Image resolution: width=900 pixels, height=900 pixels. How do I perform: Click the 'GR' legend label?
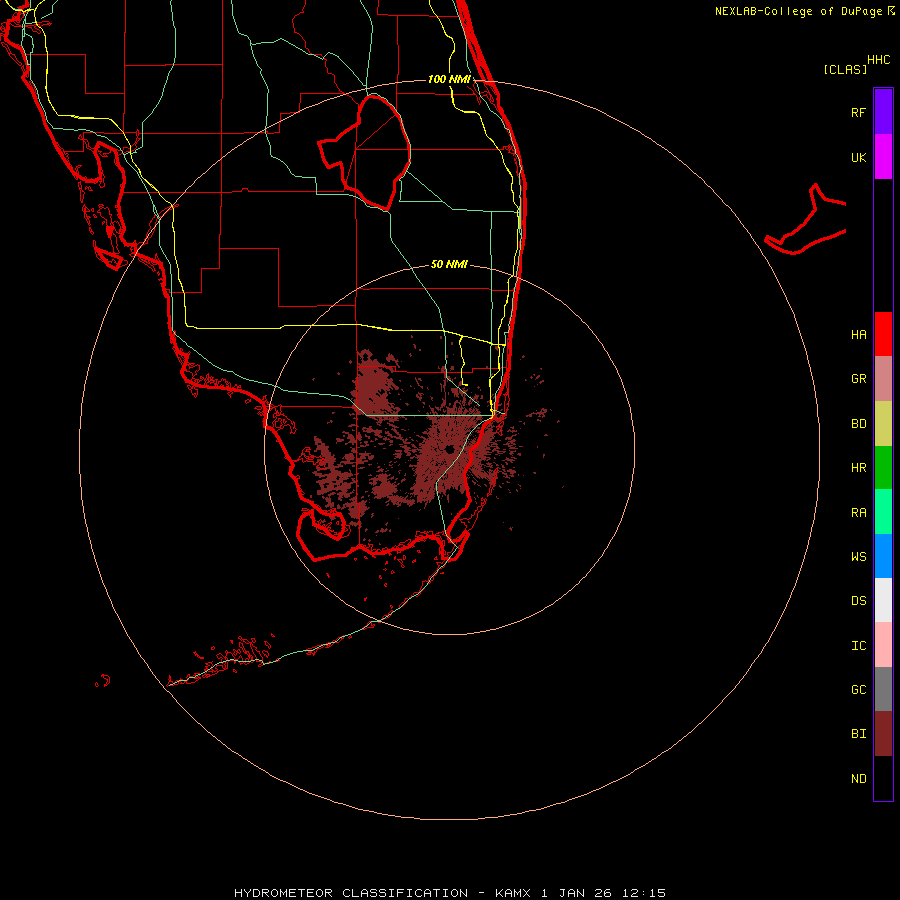(x=858, y=379)
